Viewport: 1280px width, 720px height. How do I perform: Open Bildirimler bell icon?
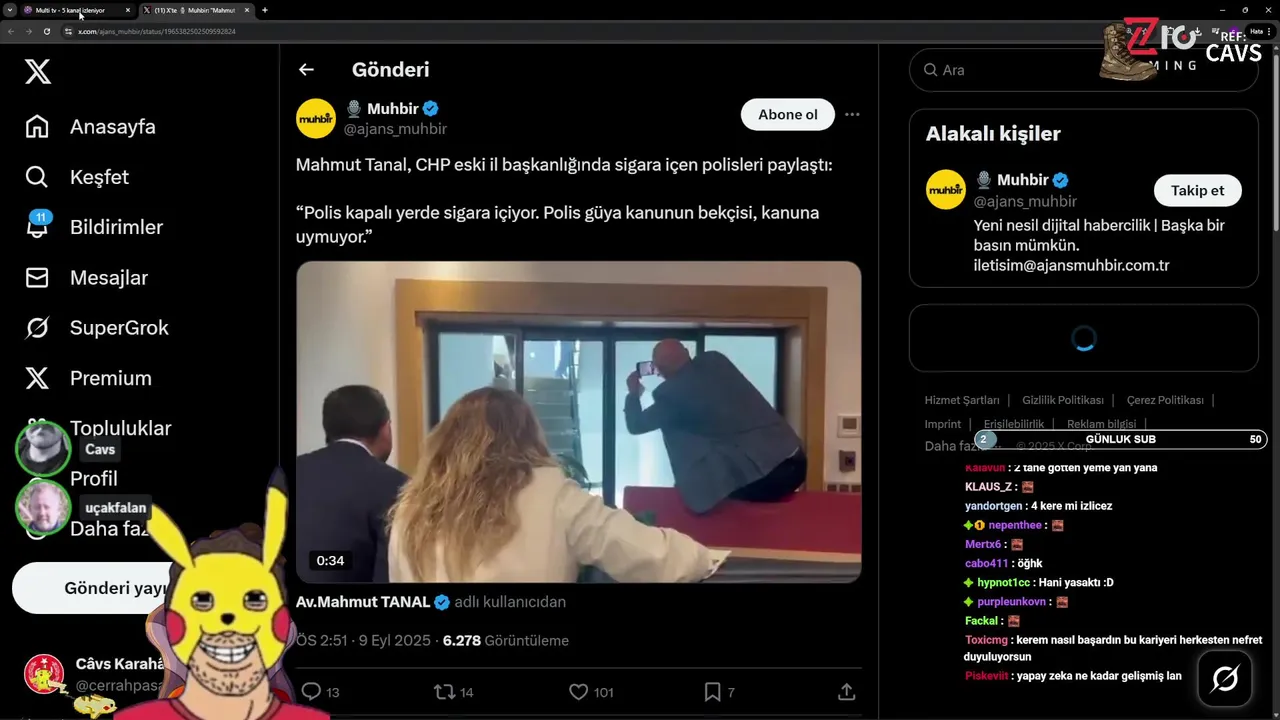[x=37, y=226]
